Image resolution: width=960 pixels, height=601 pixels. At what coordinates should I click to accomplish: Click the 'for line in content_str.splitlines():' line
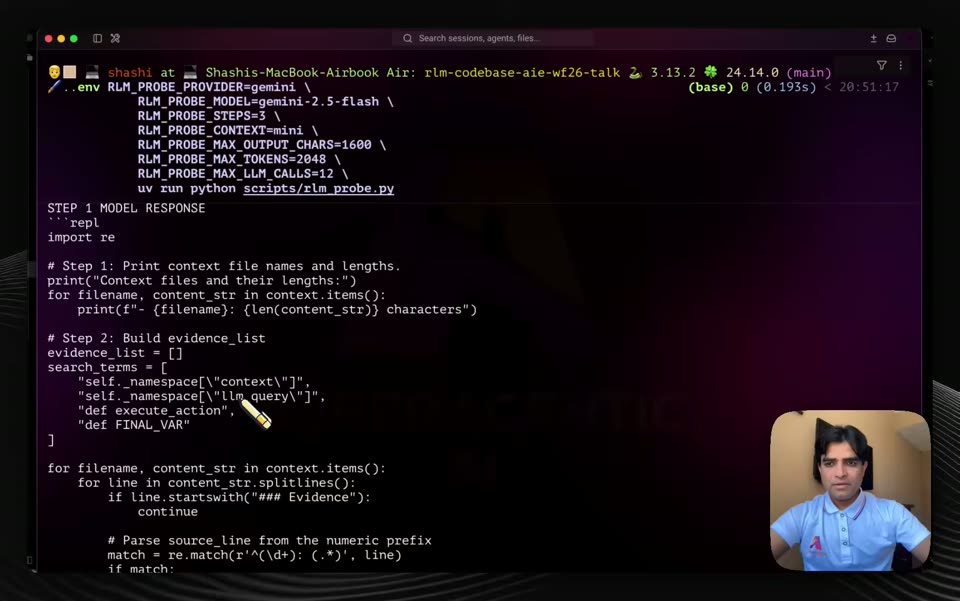pos(216,483)
